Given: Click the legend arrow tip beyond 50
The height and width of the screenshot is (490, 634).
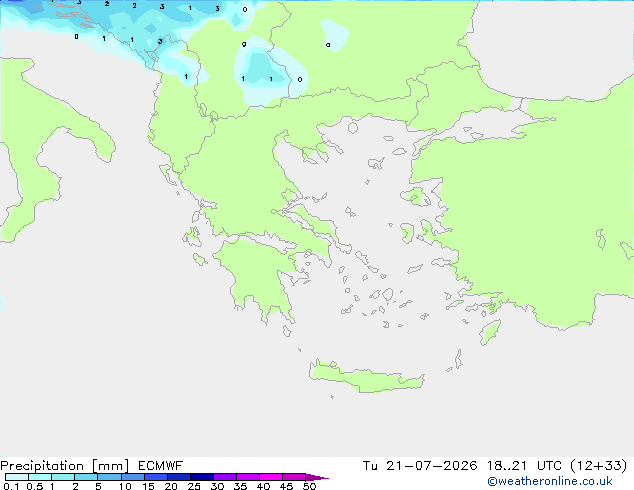Looking at the screenshot, I should (x=317, y=477).
